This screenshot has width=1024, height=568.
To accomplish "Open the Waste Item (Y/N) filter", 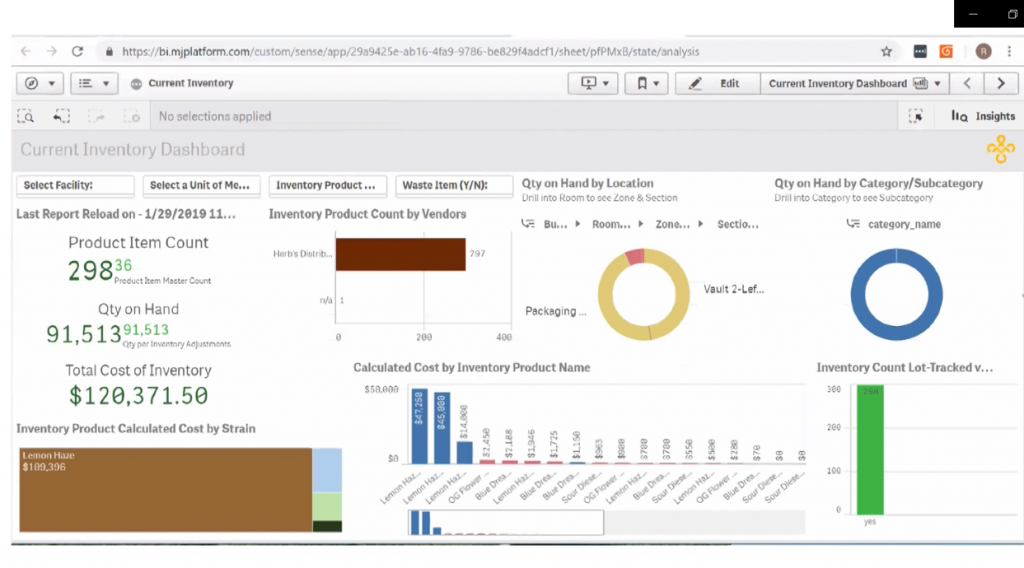I will coord(455,185).
